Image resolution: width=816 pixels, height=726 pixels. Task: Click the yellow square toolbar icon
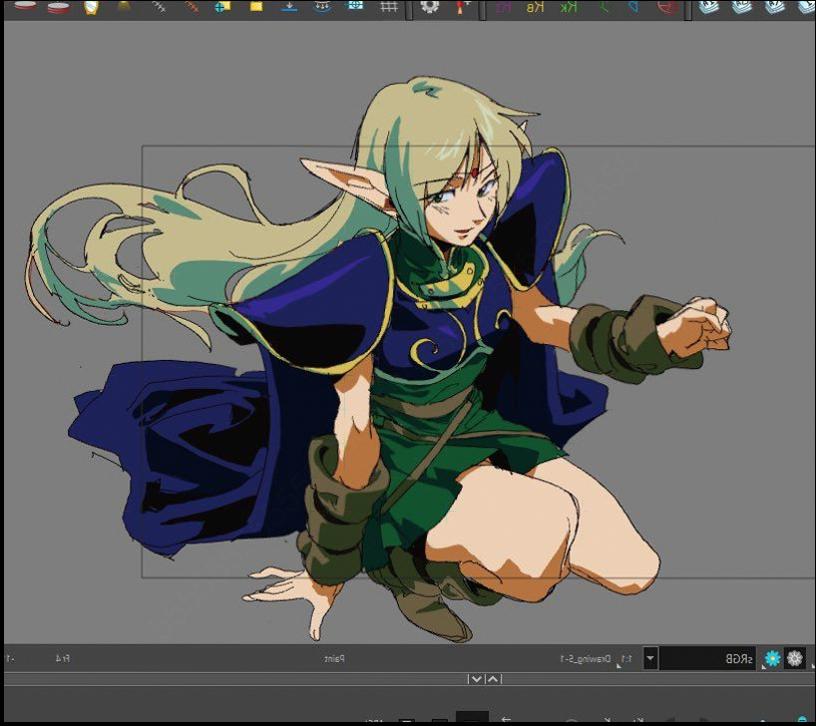[256, 6]
